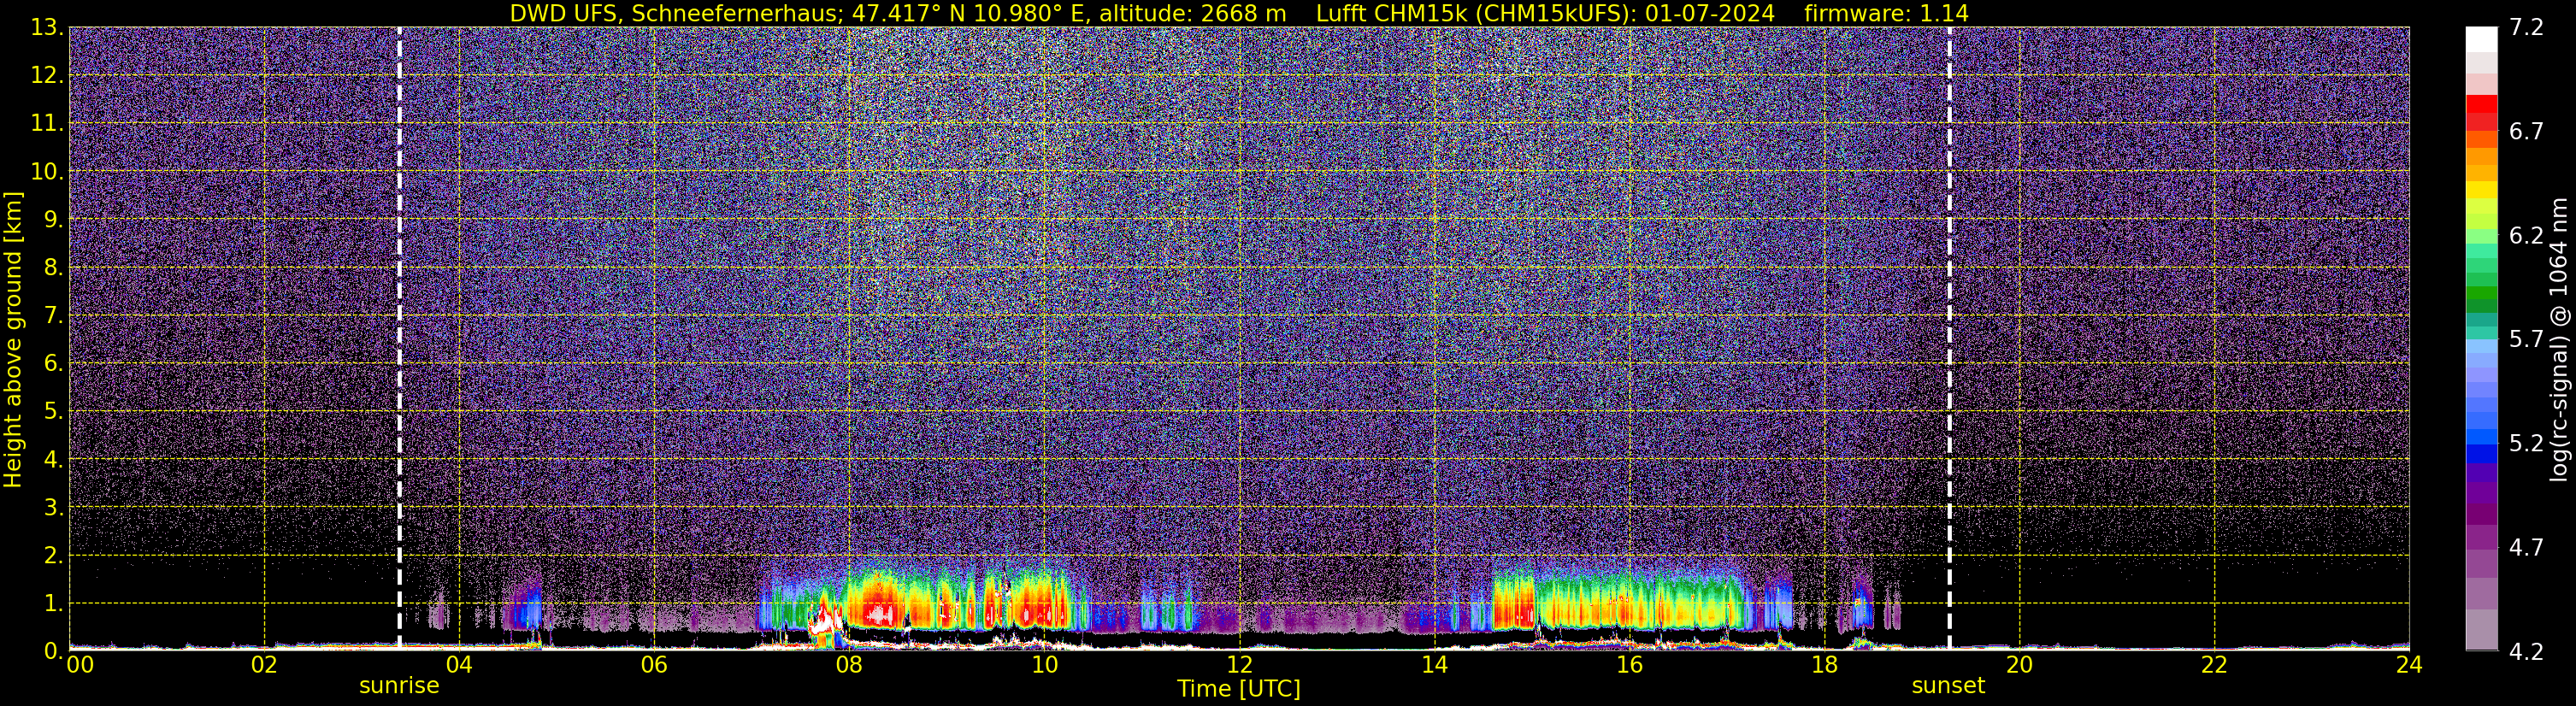The height and width of the screenshot is (706, 2576).
Task: Click time axis tick label '22'
Action: 2214,665
